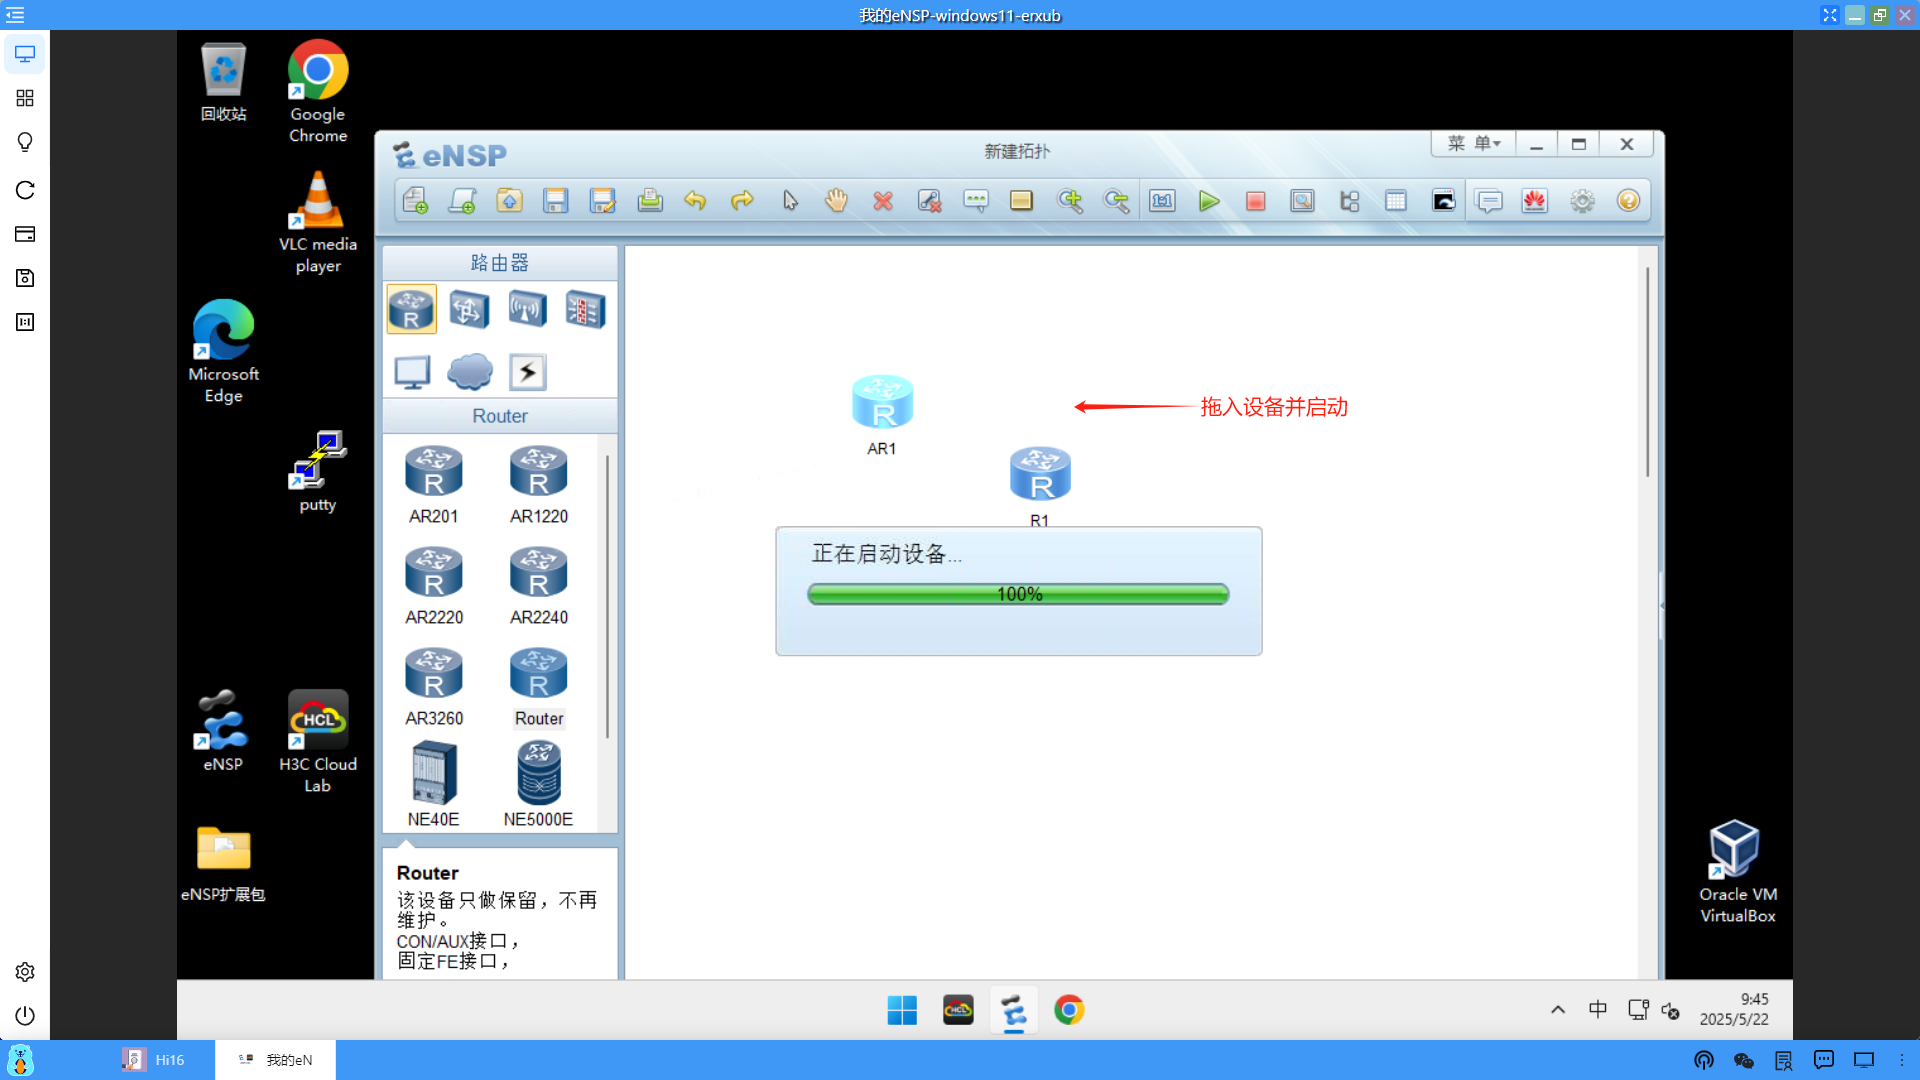This screenshot has width=1920, height=1080.
Task: Select router AR1 on the canvas
Action: [x=882, y=400]
